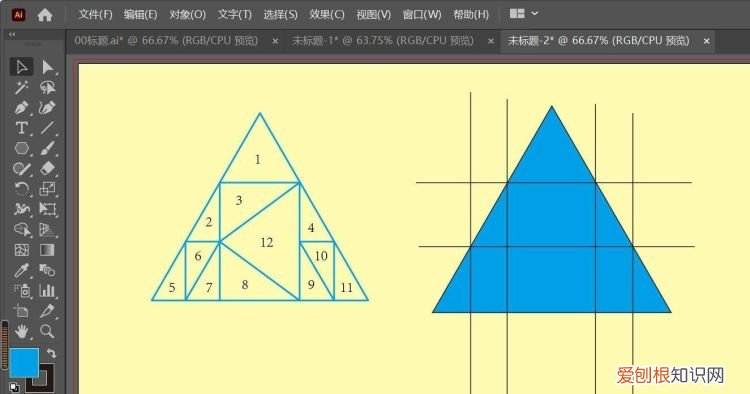This screenshot has height=394, width=750.
Task: Click region numbered 5 in outline triangle
Action: pyautogui.click(x=172, y=287)
